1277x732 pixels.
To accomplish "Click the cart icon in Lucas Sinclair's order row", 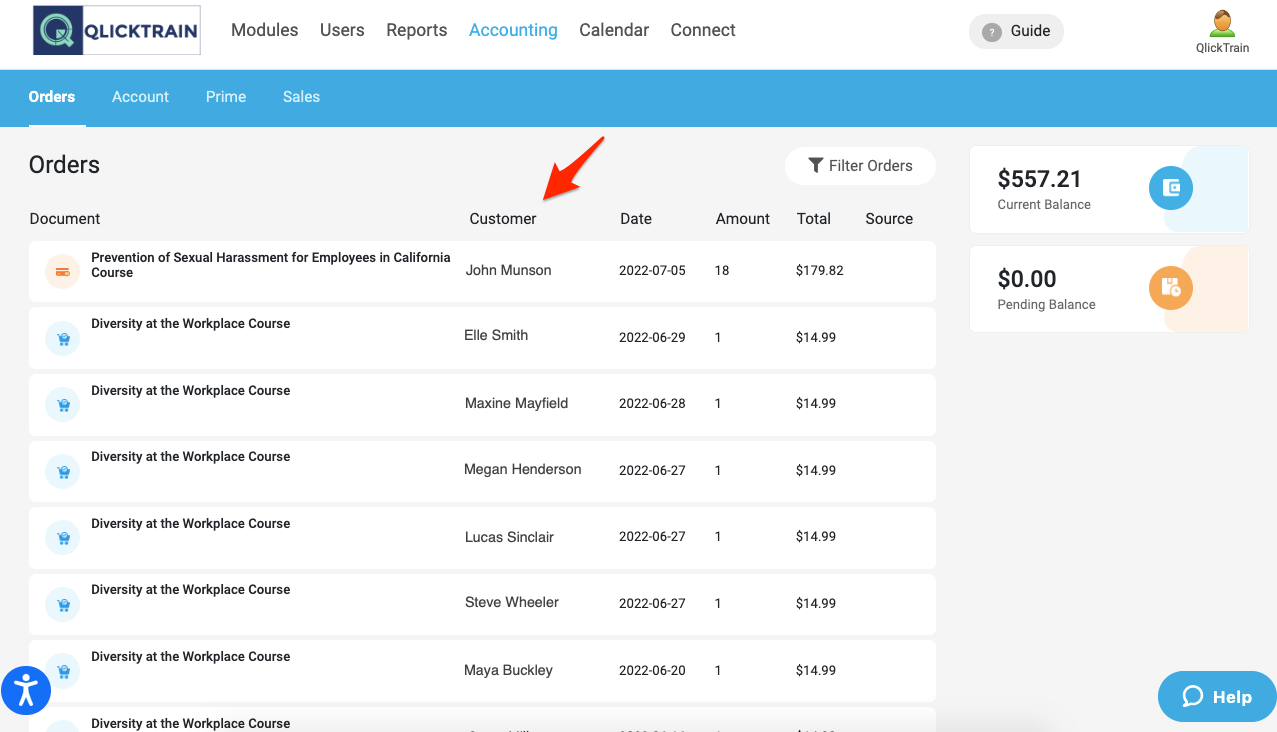I will tap(63, 538).
